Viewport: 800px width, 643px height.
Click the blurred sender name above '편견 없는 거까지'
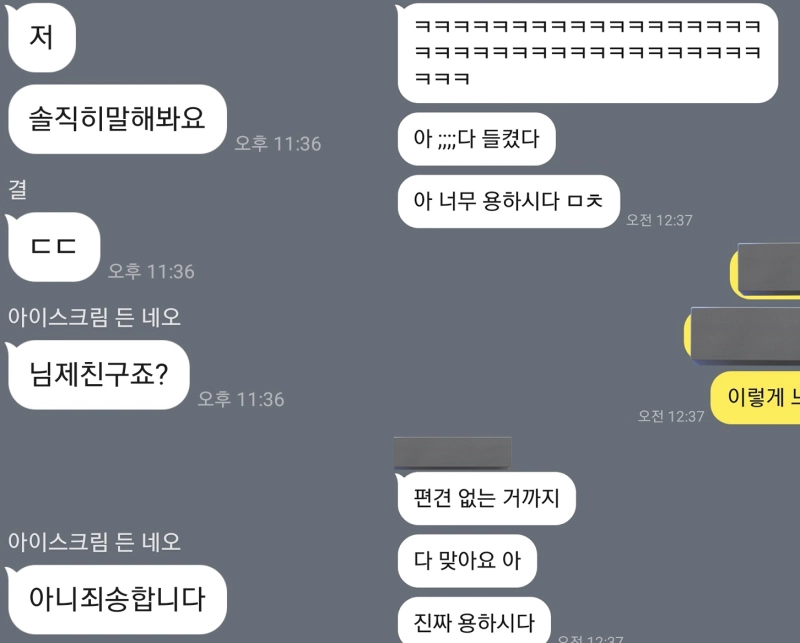click(453, 452)
